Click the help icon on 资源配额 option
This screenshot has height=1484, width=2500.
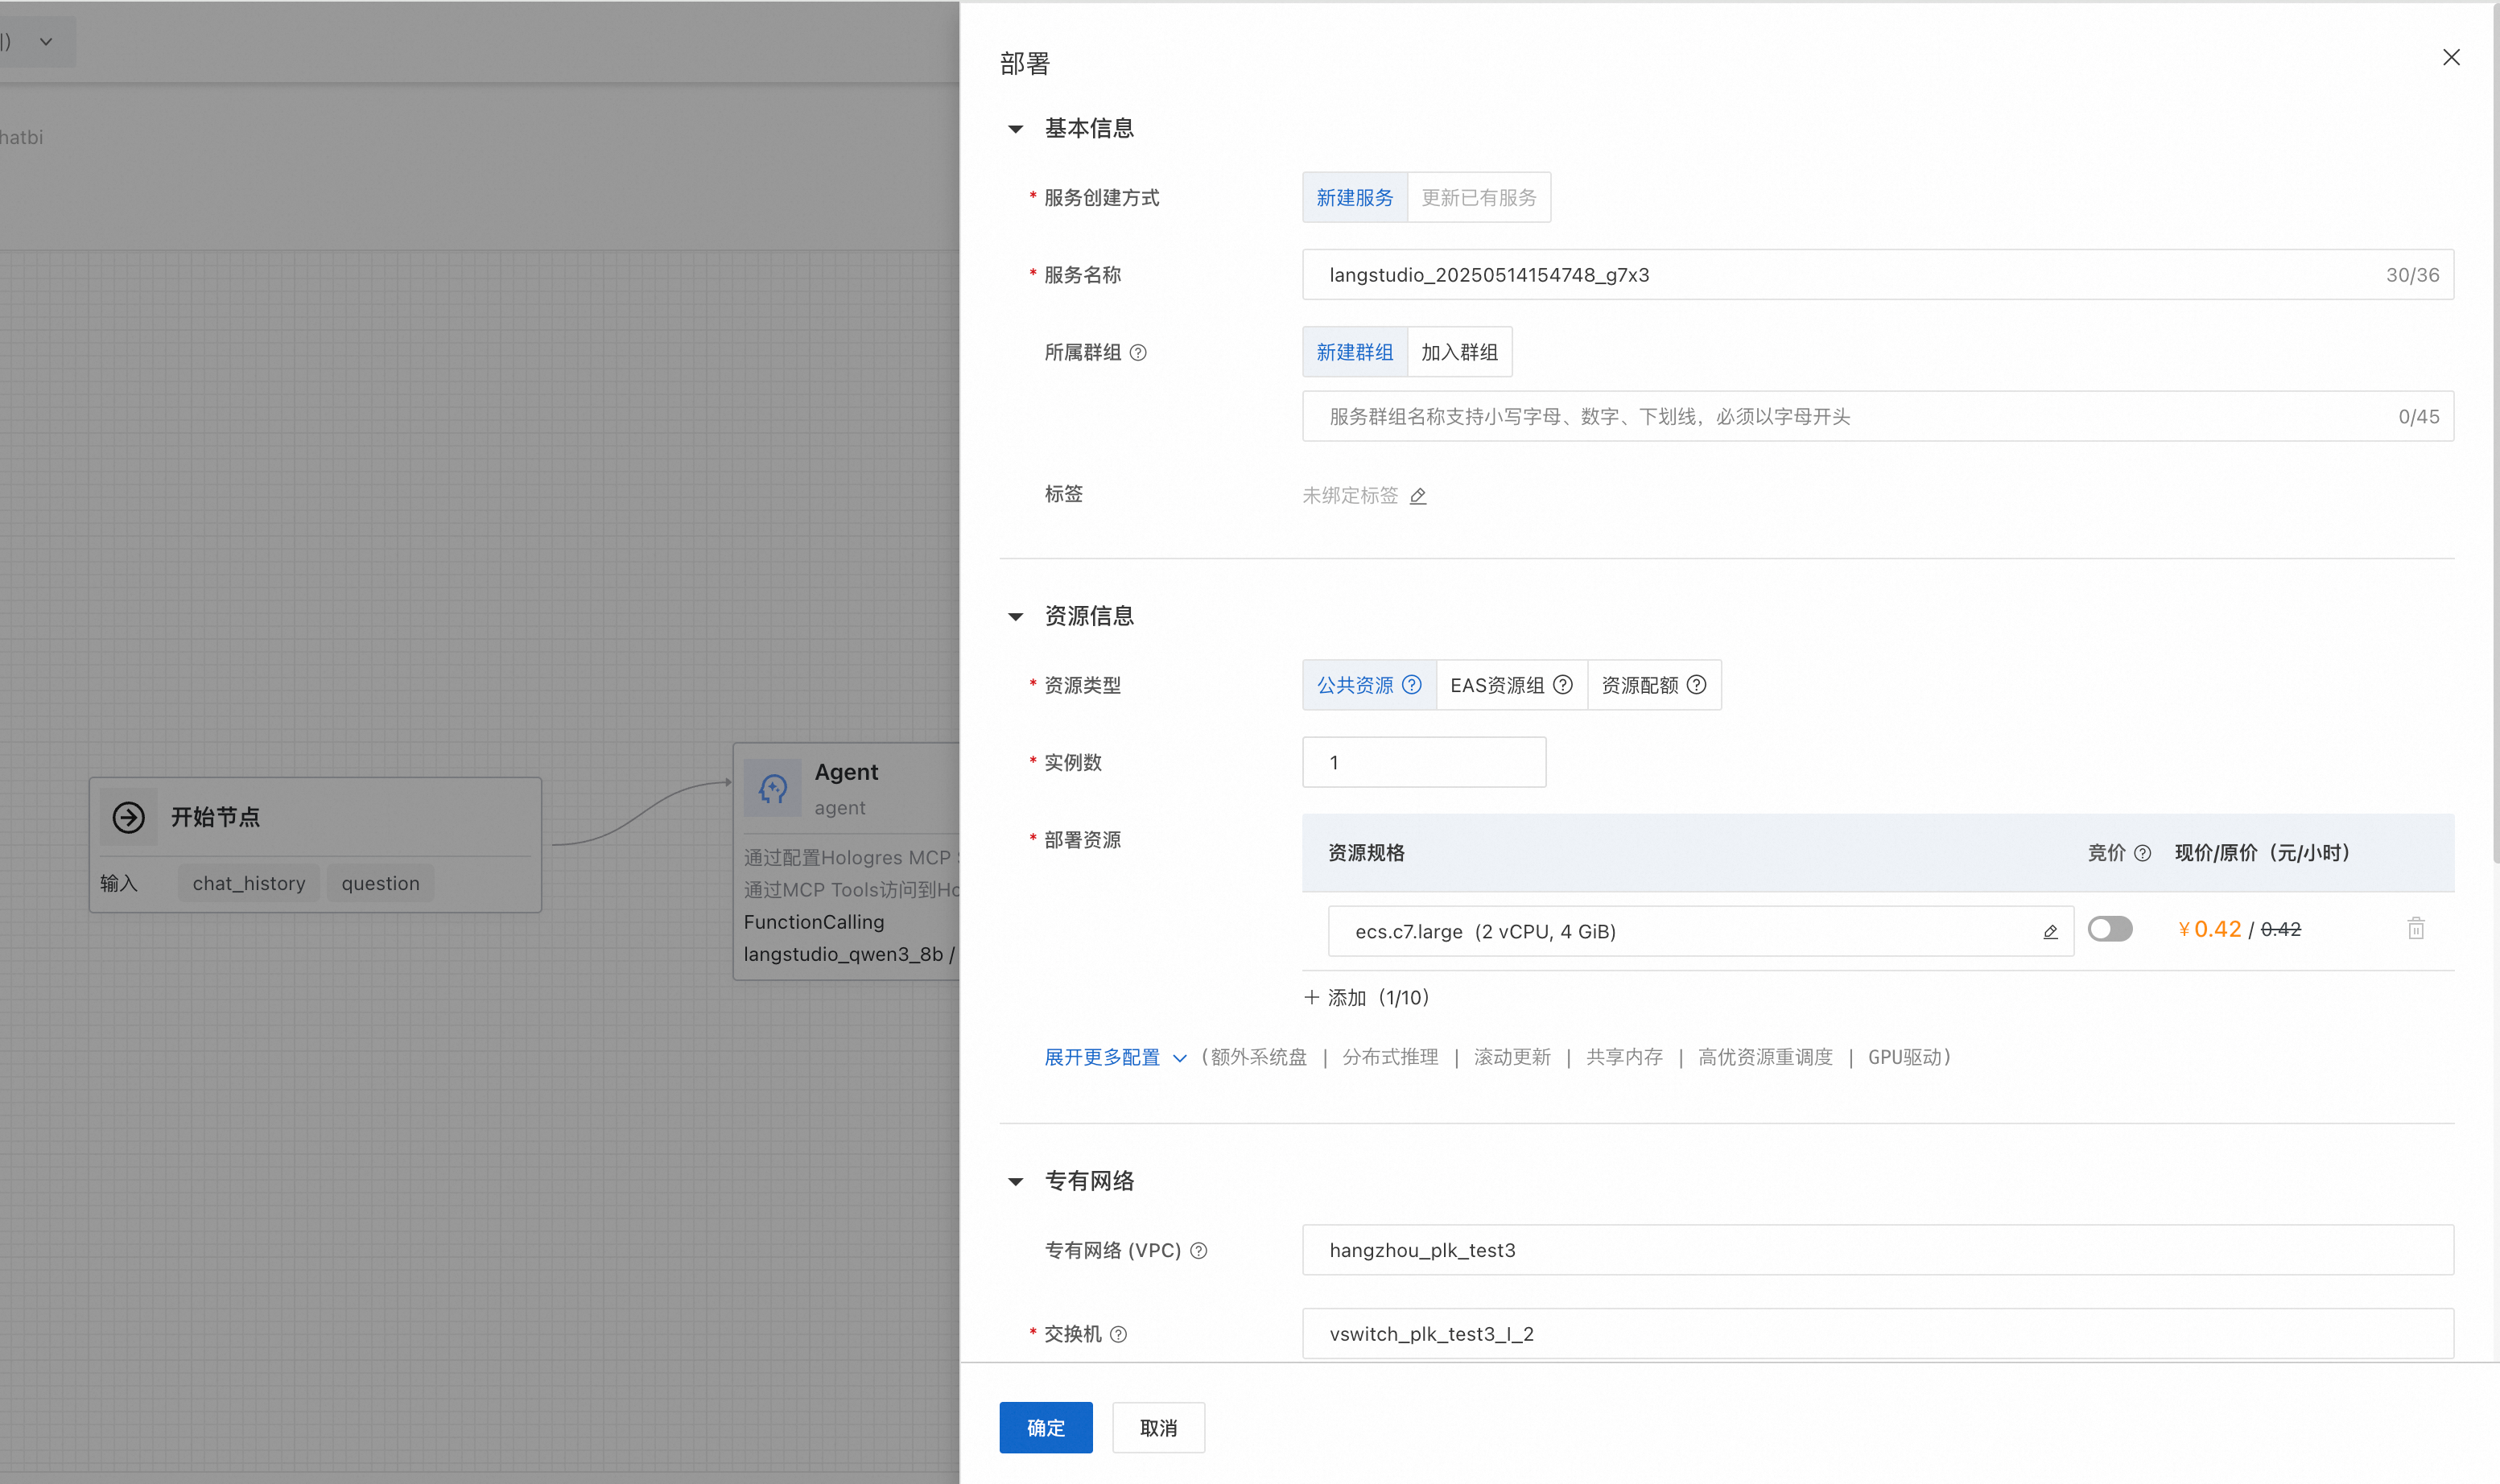point(1697,685)
